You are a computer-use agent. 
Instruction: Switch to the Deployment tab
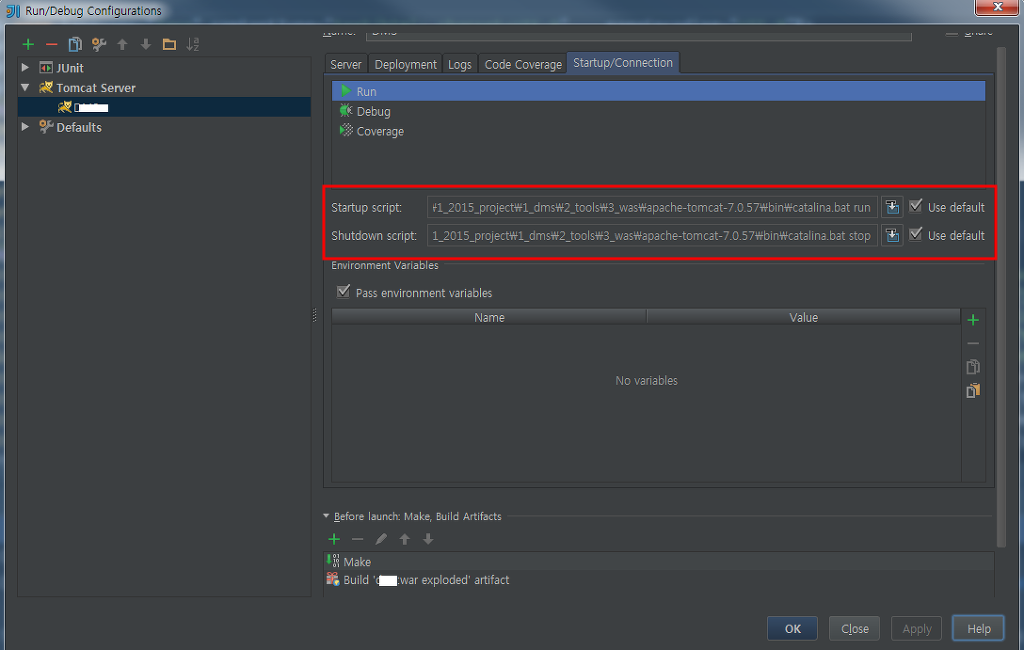click(x=406, y=64)
